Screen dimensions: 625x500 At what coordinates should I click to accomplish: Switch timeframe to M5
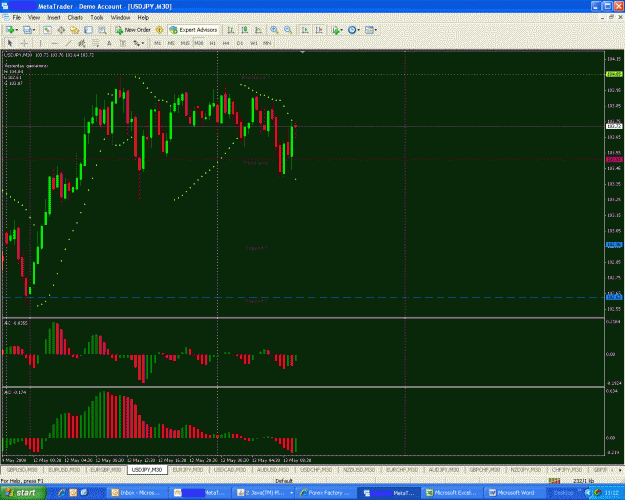171,43
